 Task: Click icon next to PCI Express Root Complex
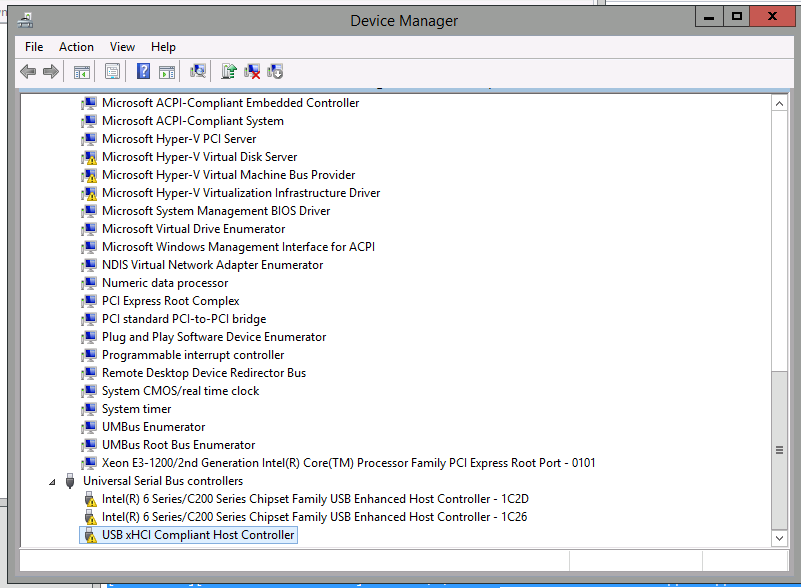point(89,301)
